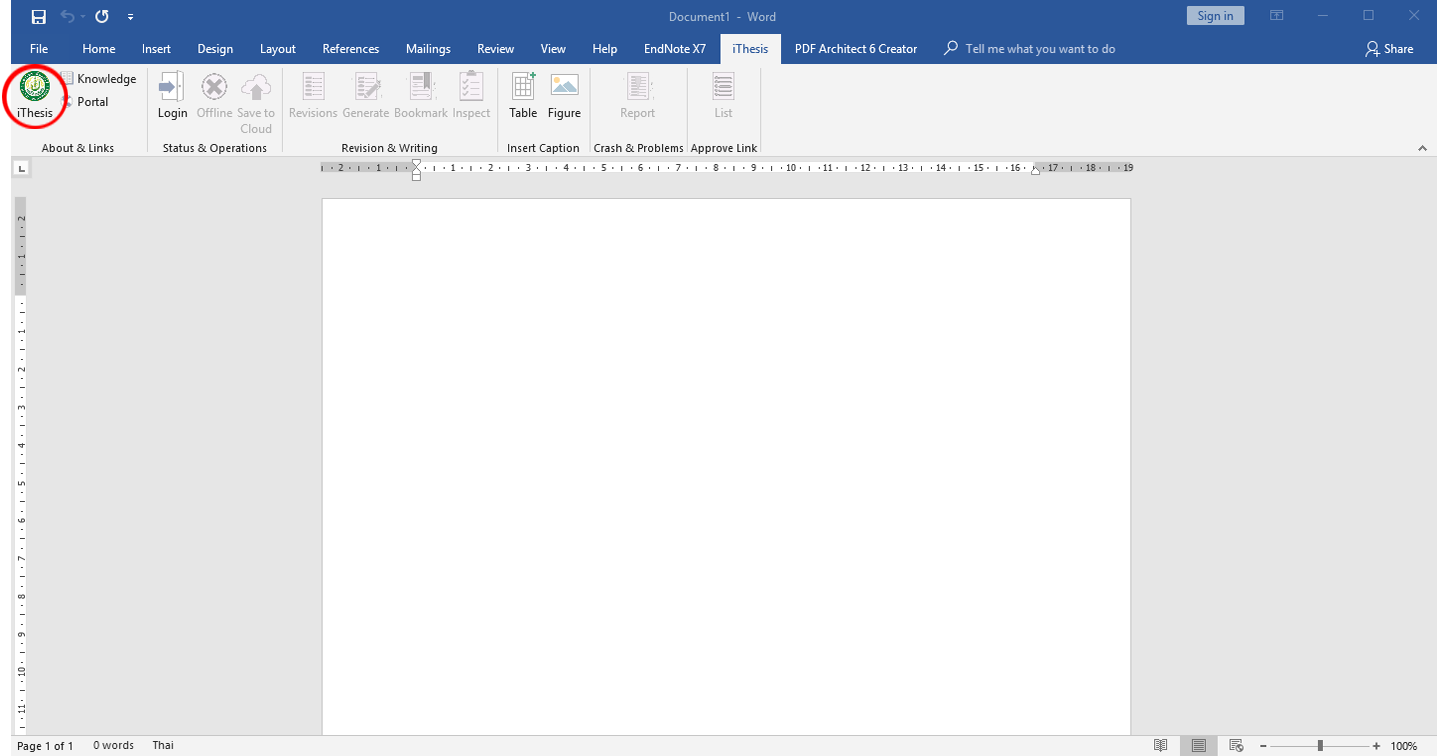
Task: Click the Report problems icon
Action: (637, 96)
